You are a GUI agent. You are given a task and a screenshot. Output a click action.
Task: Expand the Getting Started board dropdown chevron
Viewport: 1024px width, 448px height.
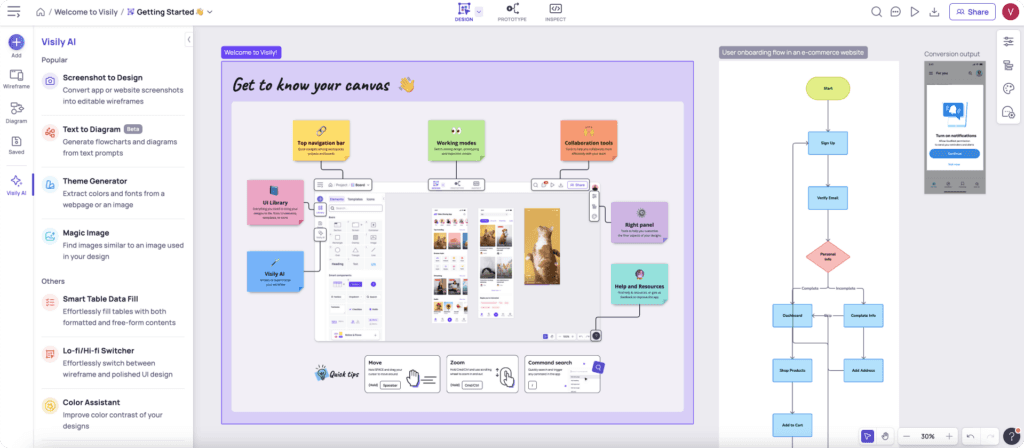210,12
